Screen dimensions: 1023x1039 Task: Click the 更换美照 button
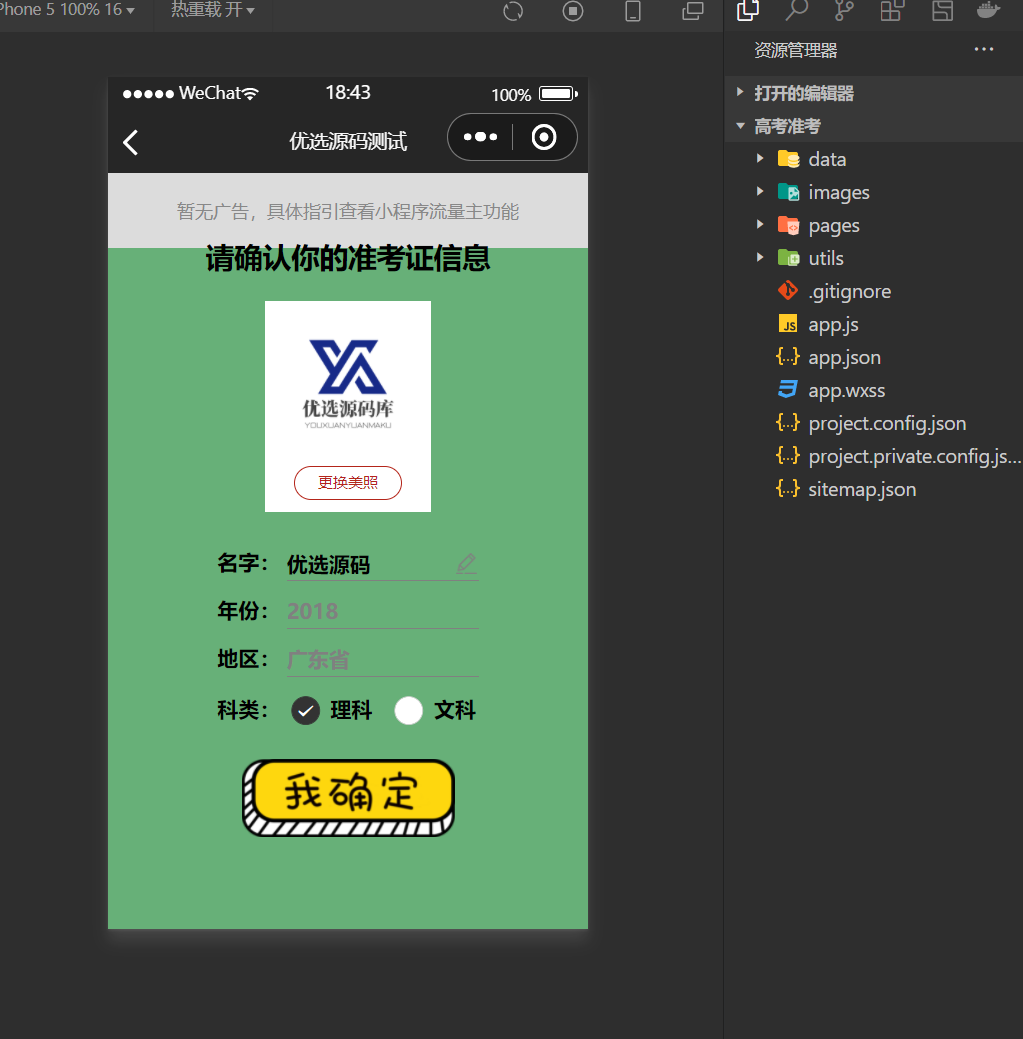[348, 482]
